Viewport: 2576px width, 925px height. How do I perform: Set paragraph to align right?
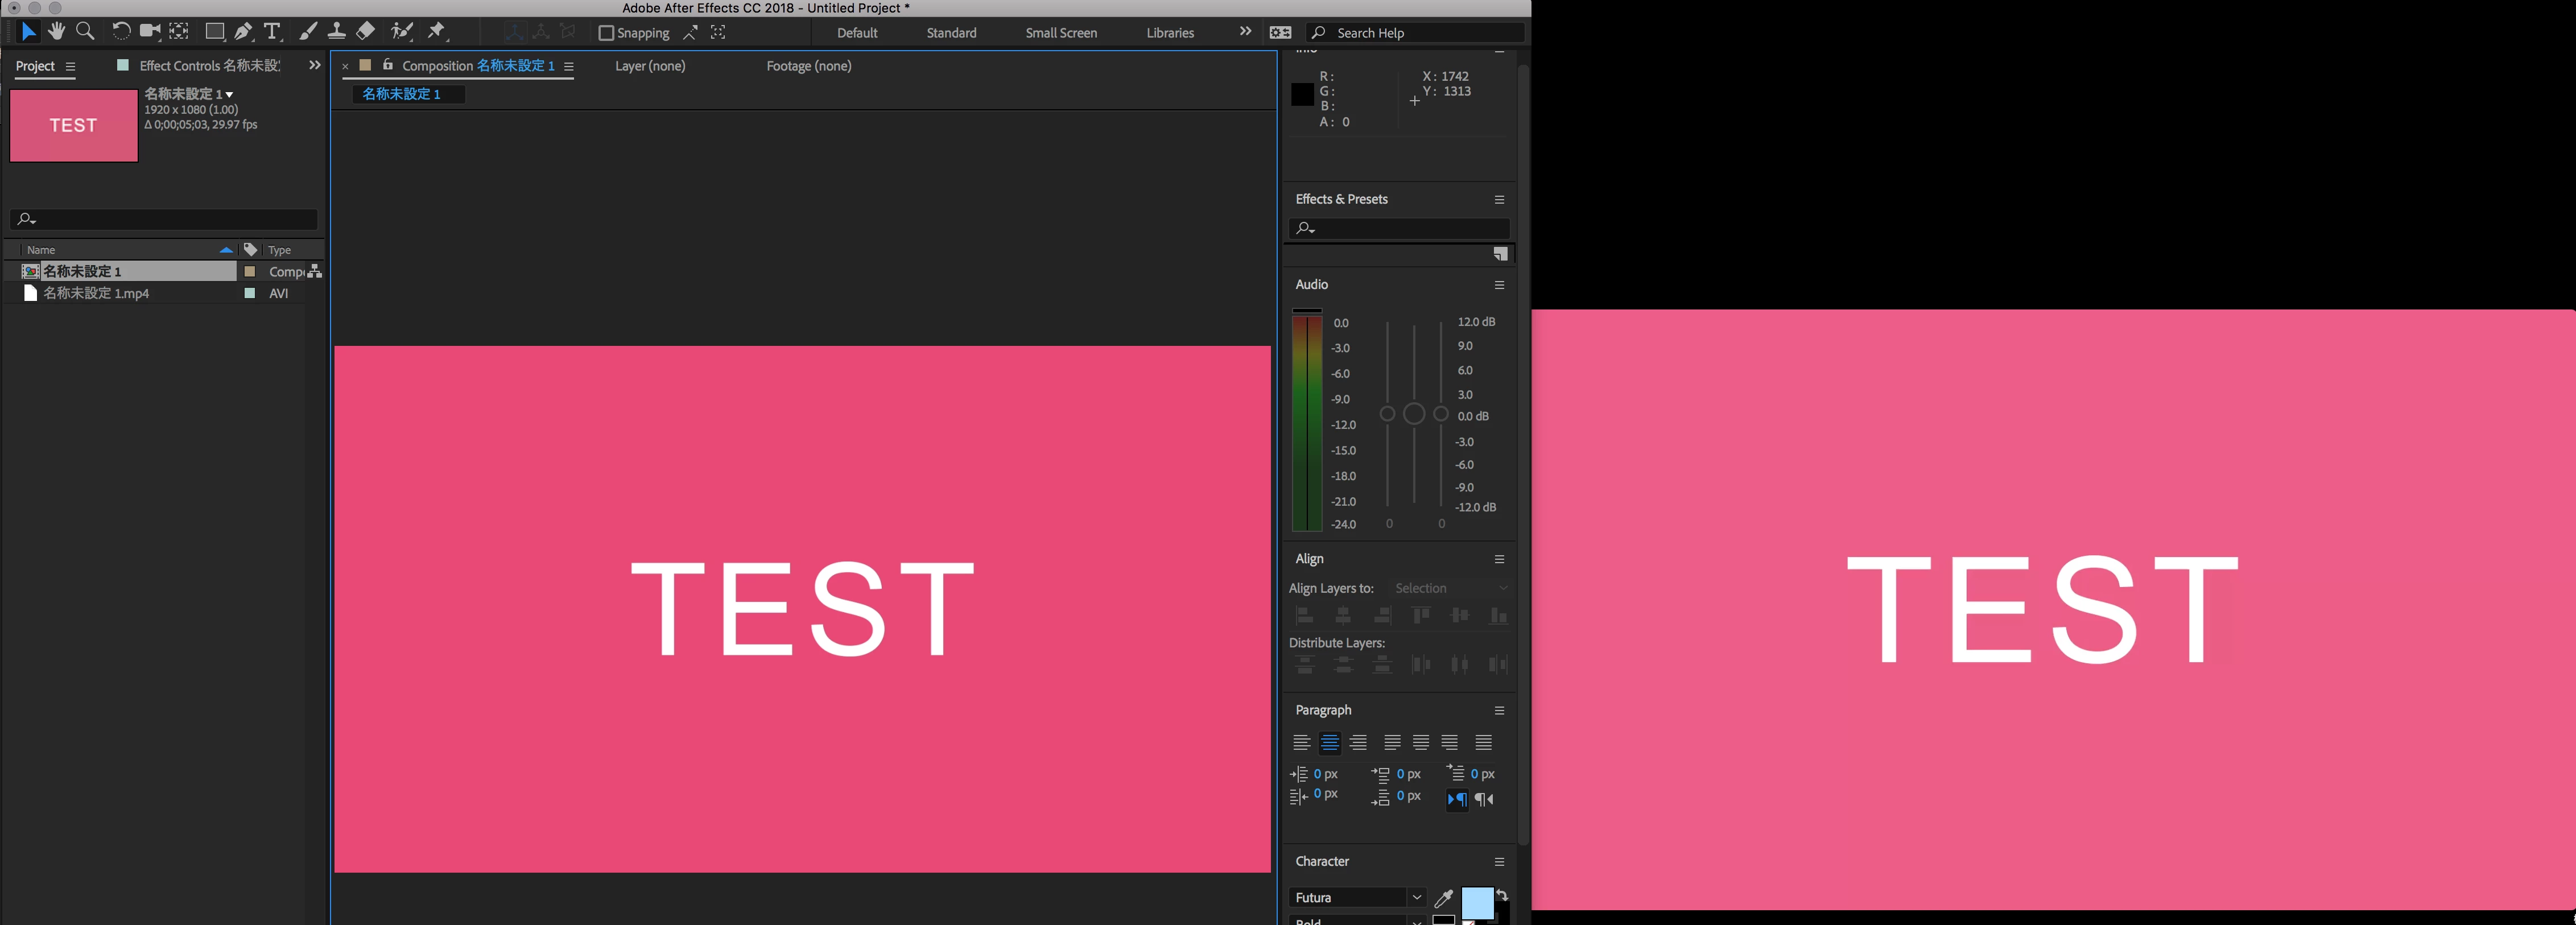pyautogui.click(x=1358, y=742)
